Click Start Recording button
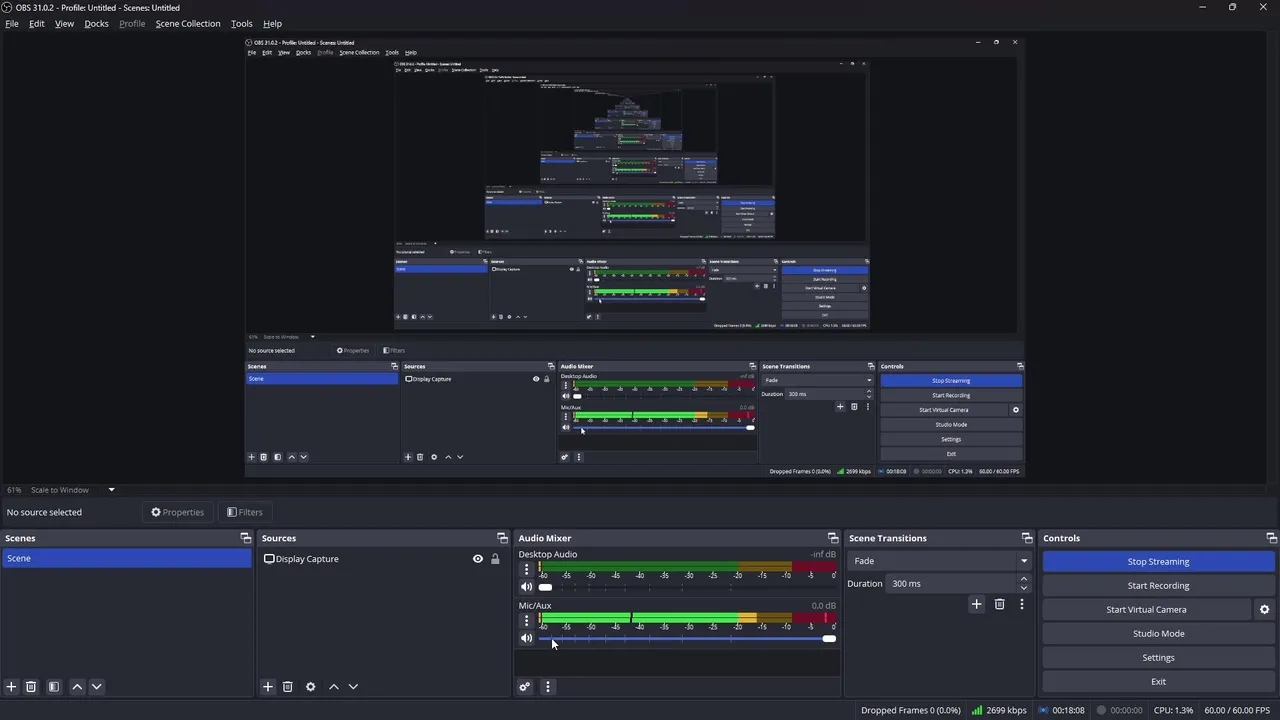1280x720 pixels. coord(1158,586)
